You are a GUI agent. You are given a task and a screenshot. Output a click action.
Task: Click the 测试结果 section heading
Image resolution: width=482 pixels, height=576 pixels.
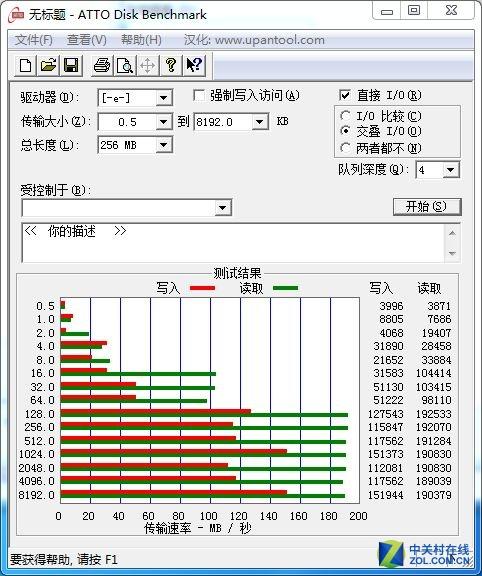click(237, 273)
